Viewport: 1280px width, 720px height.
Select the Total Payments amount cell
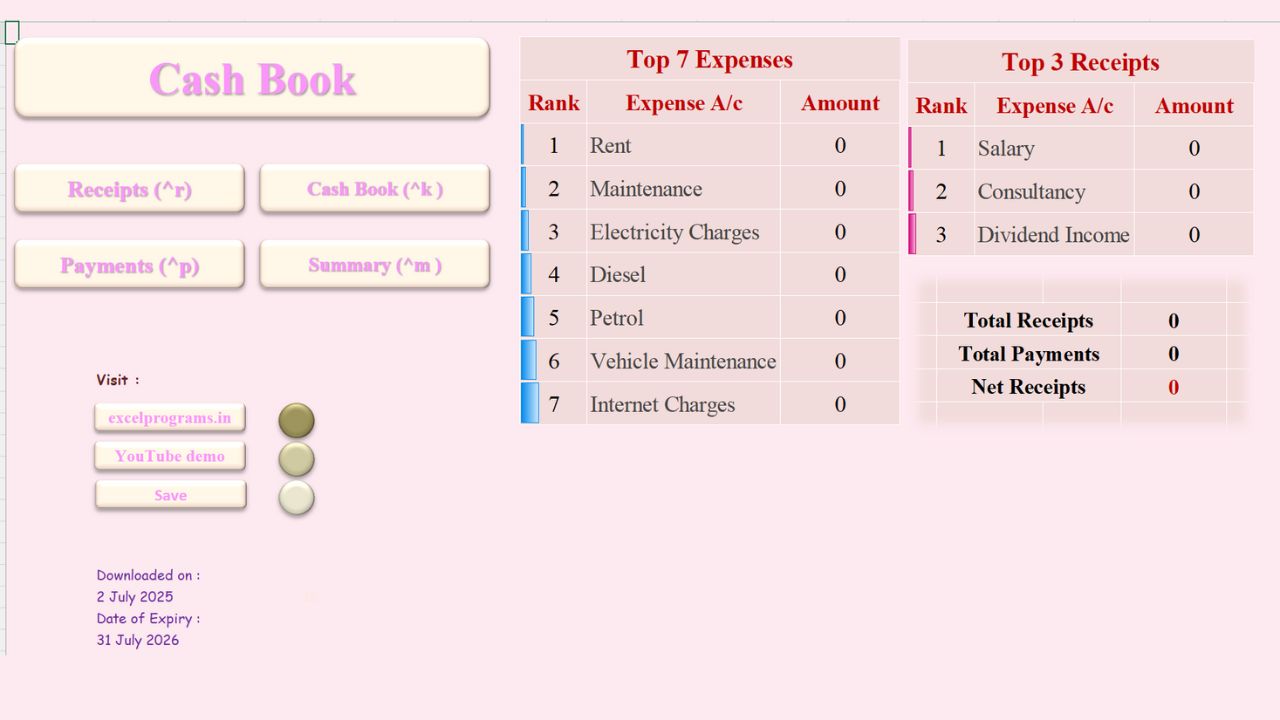tap(1173, 354)
